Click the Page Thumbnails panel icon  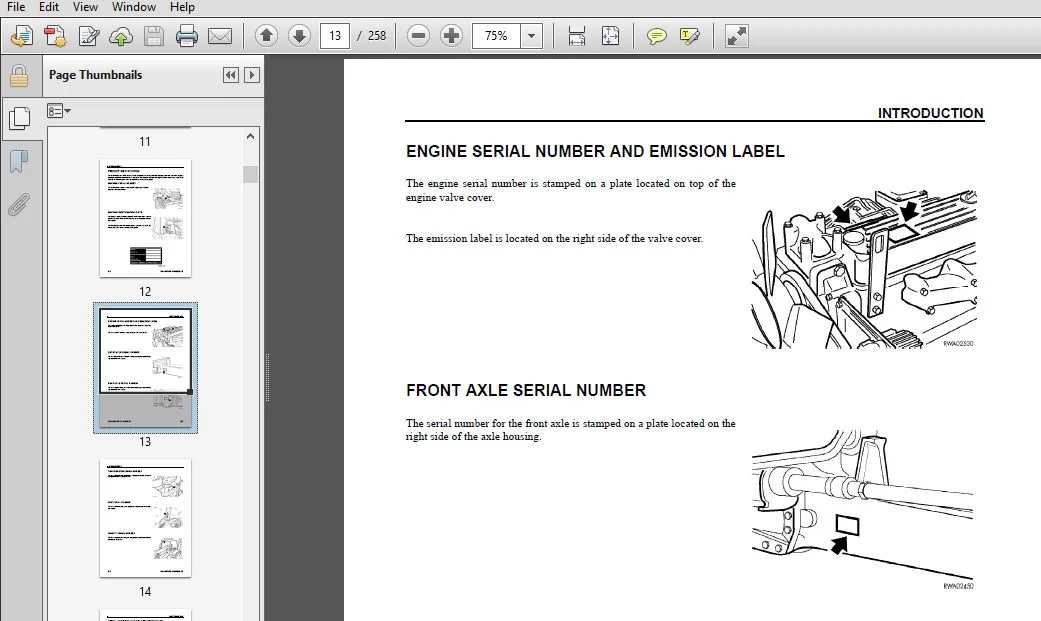[19, 118]
